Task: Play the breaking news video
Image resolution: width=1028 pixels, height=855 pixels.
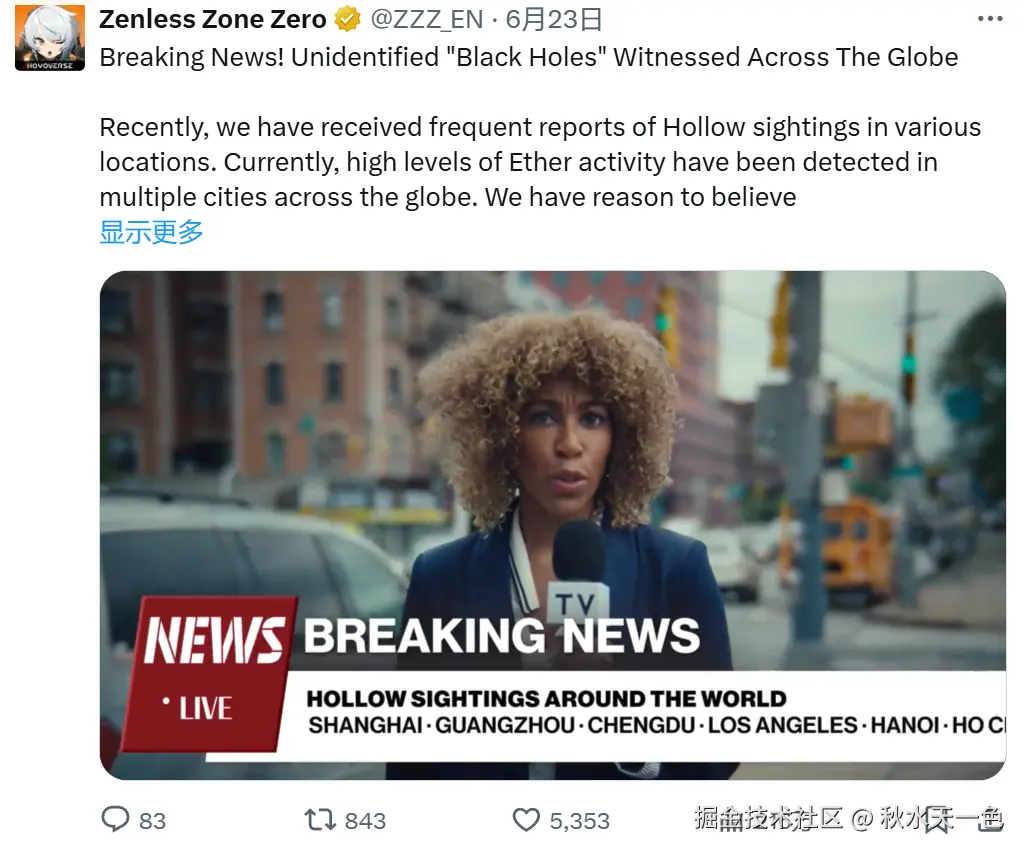Action: tap(553, 525)
